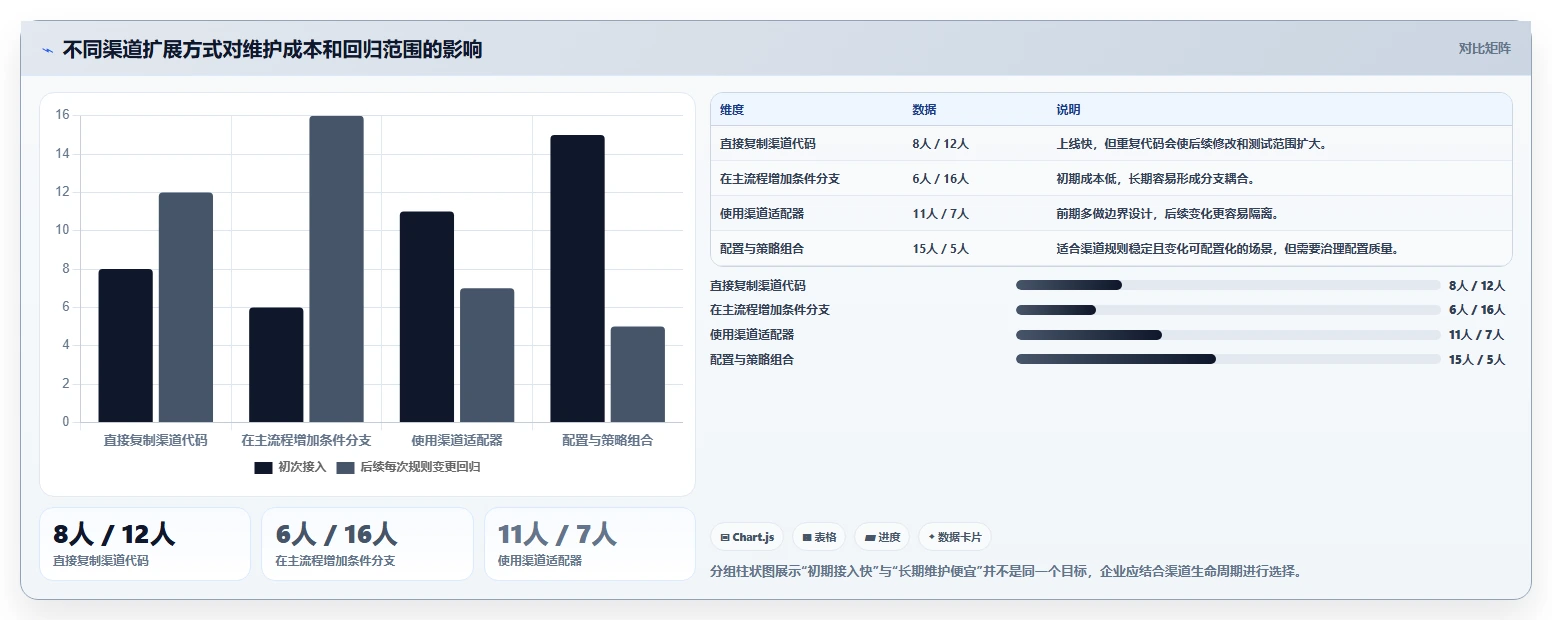Click x-axis label 直接复制渠道代码
The image size is (1552, 620).
155,440
